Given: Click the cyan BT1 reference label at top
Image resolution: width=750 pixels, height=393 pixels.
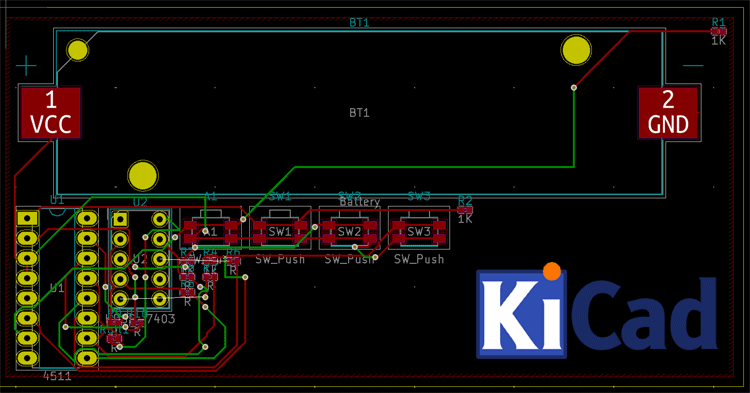Looking at the screenshot, I should pos(359,22).
